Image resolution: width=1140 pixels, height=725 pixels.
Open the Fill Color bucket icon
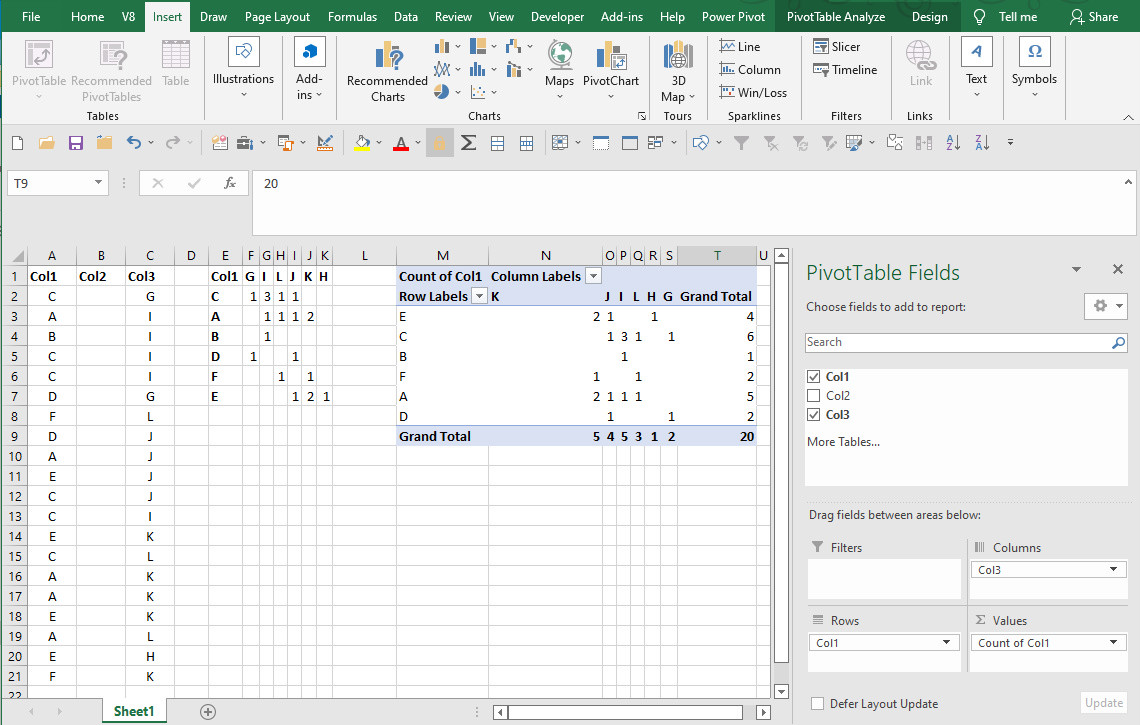click(362, 143)
